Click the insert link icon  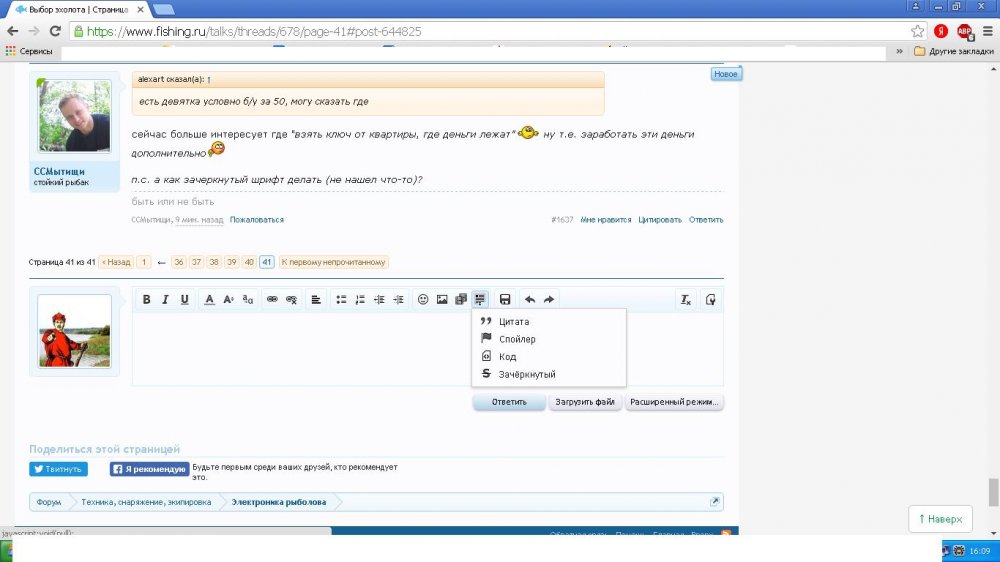tap(272, 299)
